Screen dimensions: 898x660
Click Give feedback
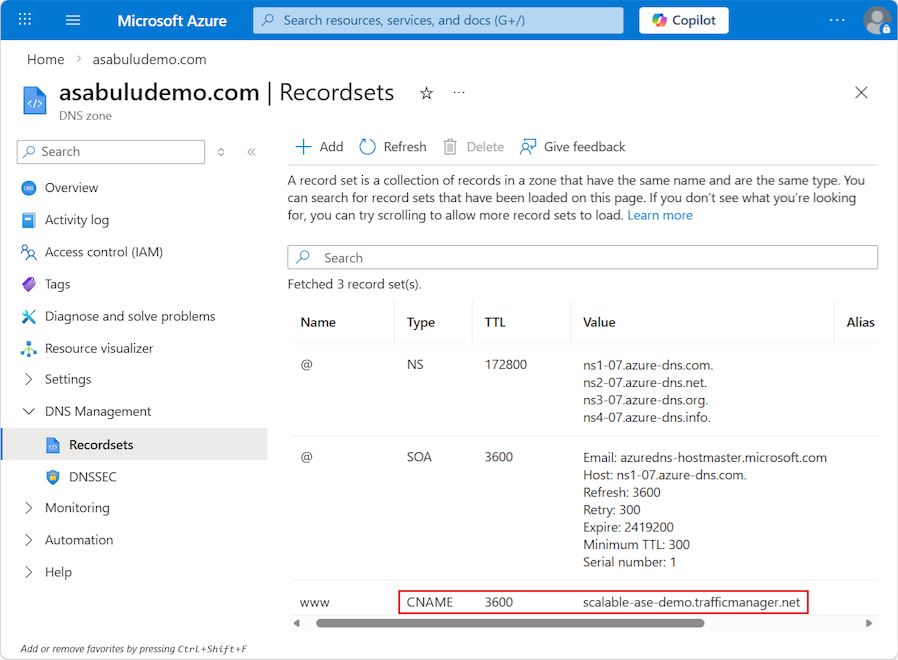tap(572, 147)
